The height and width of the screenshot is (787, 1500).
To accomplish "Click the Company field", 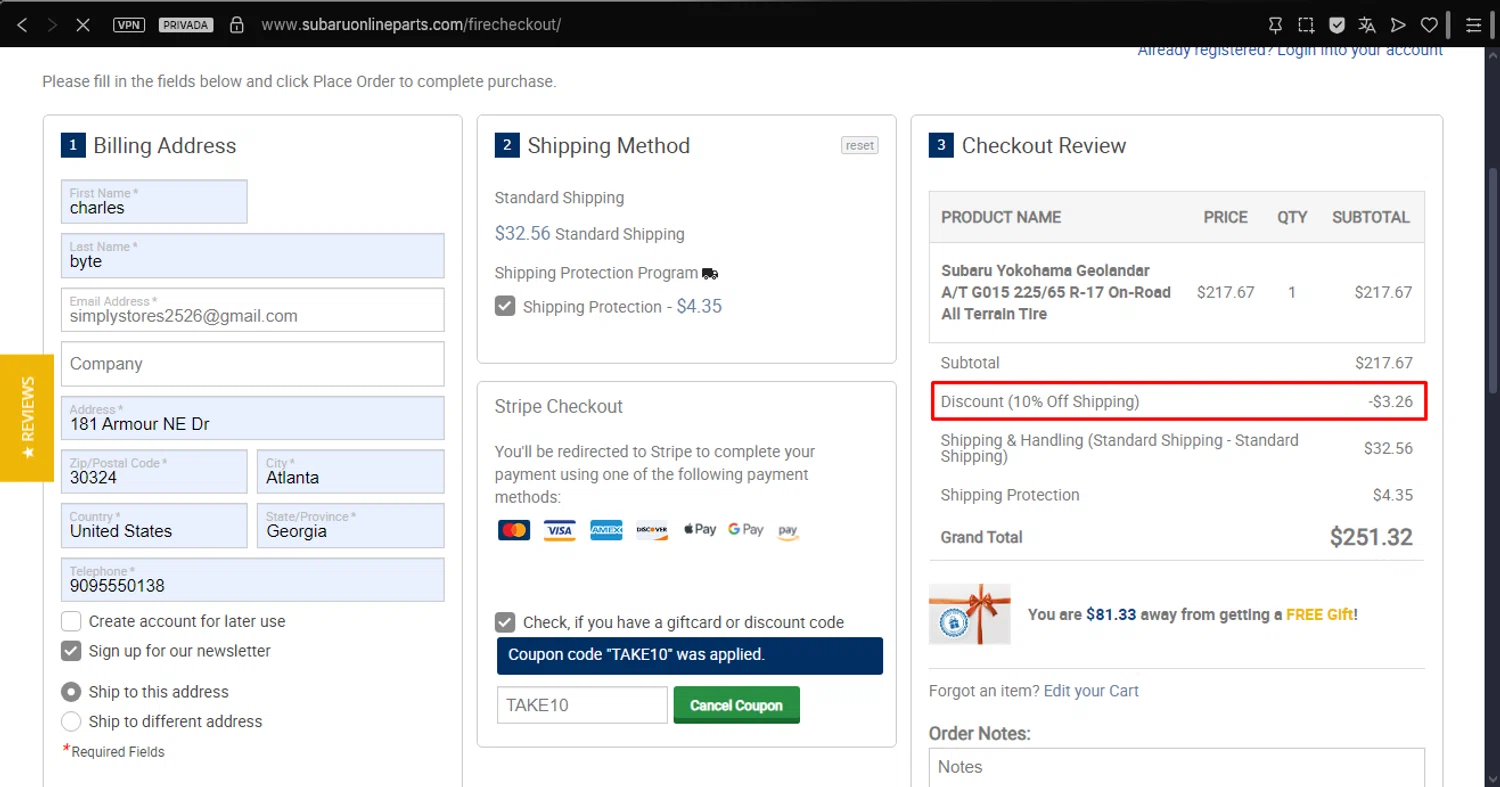I will [253, 364].
